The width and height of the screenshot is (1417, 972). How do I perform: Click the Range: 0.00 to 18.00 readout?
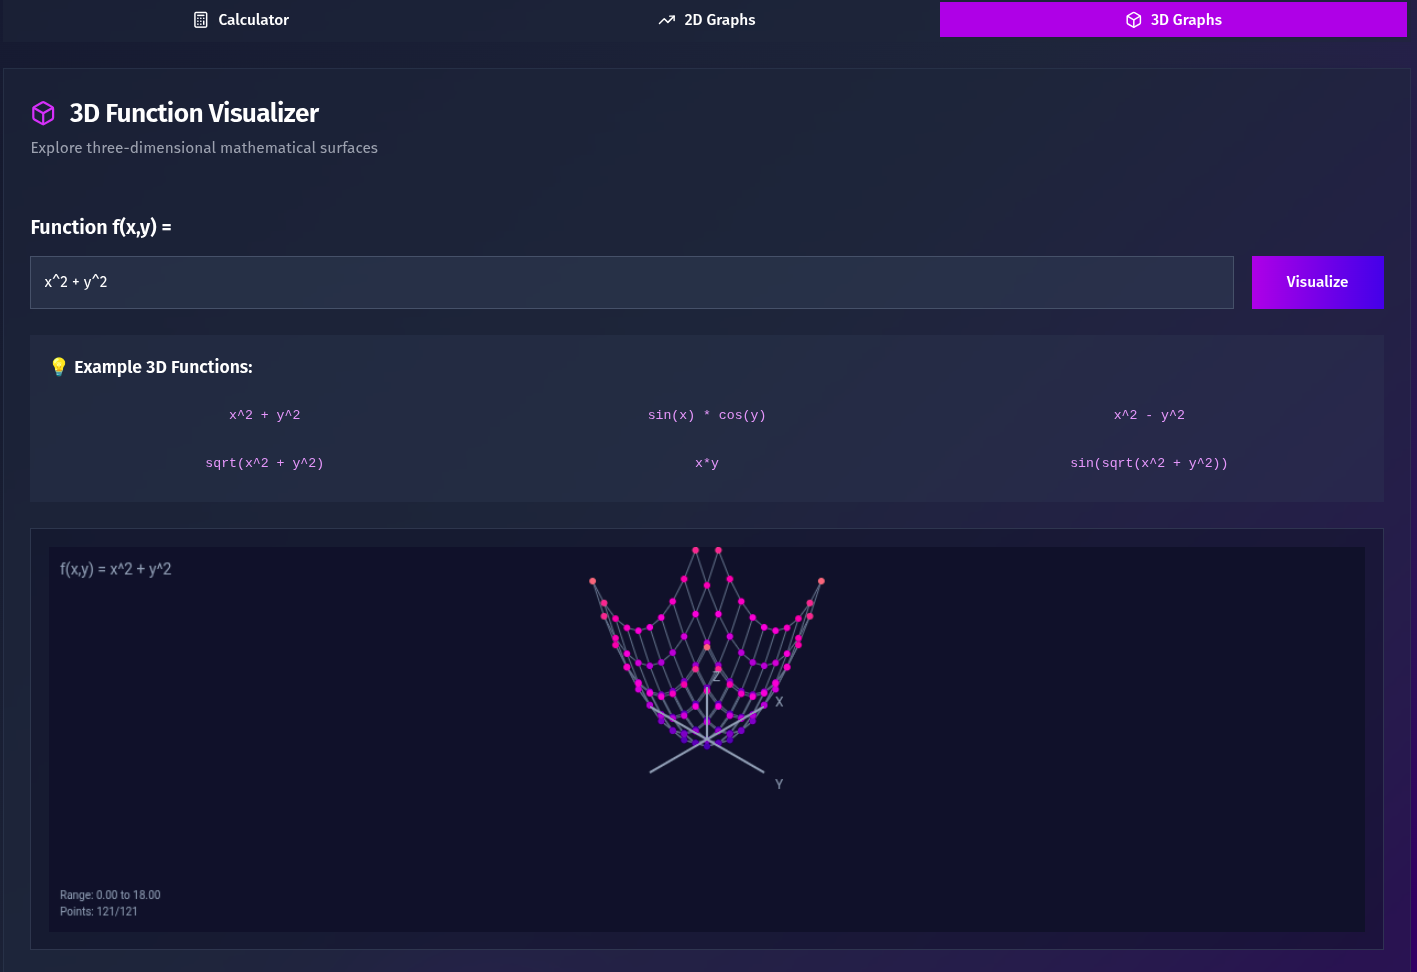[x=110, y=895]
